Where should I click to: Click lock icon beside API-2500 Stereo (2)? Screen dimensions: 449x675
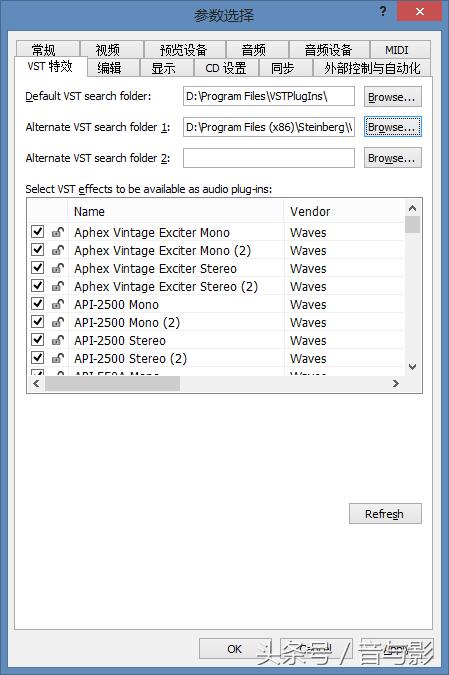click(x=58, y=358)
